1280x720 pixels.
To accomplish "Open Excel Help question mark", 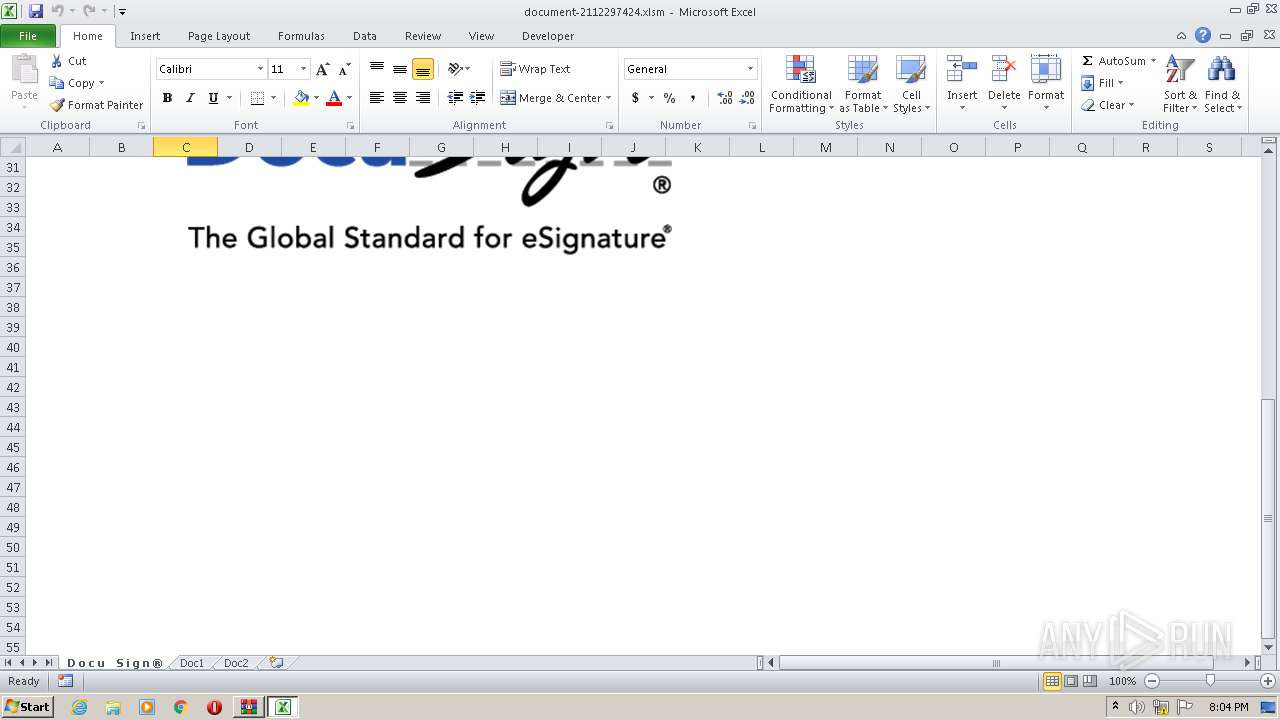I will click(1203, 35).
